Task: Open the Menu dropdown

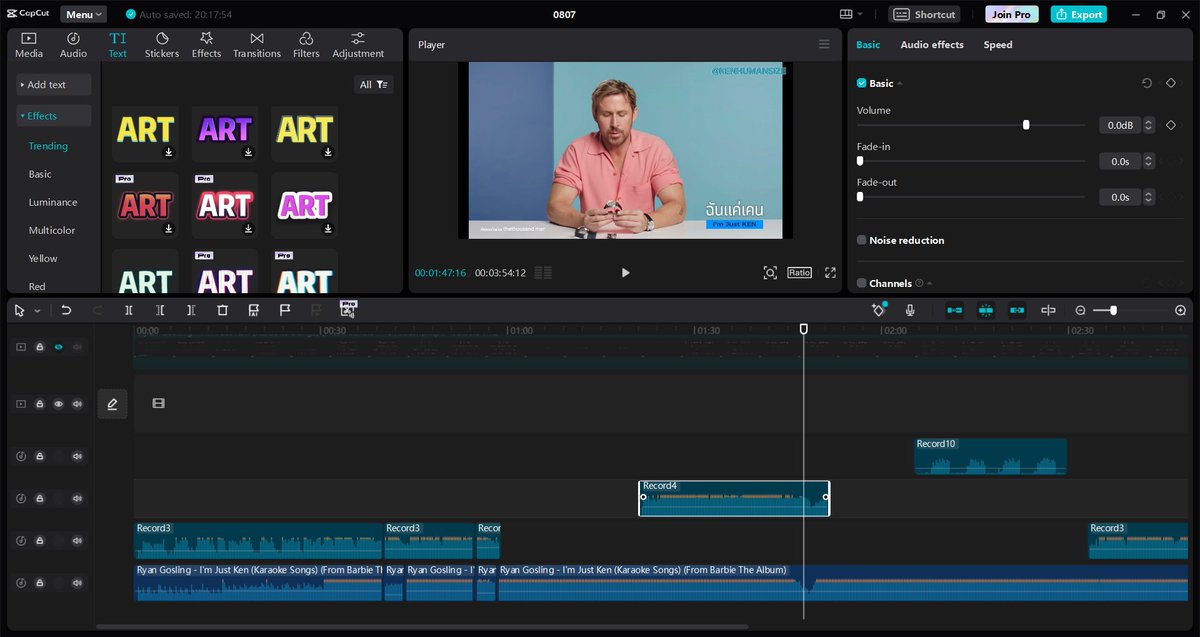Action: coord(83,14)
